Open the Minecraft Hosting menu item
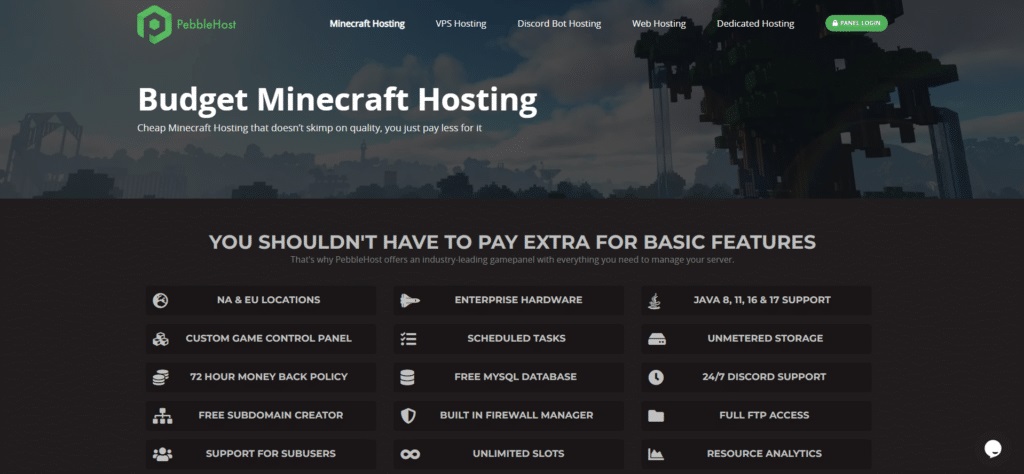 pyautogui.click(x=367, y=24)
